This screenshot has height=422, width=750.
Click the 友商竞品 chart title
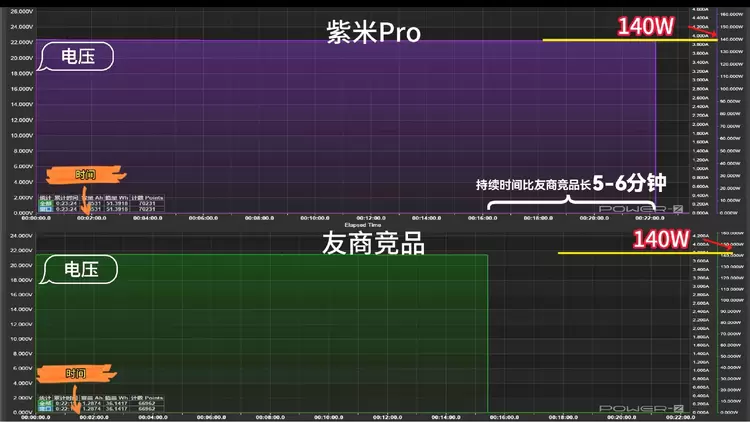373,243
